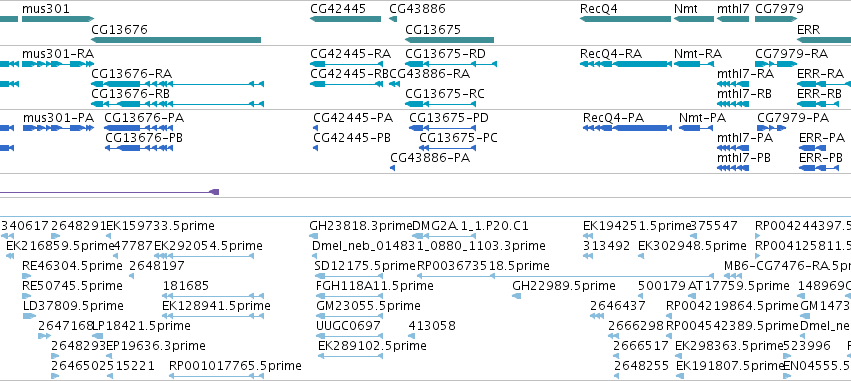This screenshot has width=851, height=381.
Task: Select the CG13676-RA transcript glyph
Action: click(177, 84)
